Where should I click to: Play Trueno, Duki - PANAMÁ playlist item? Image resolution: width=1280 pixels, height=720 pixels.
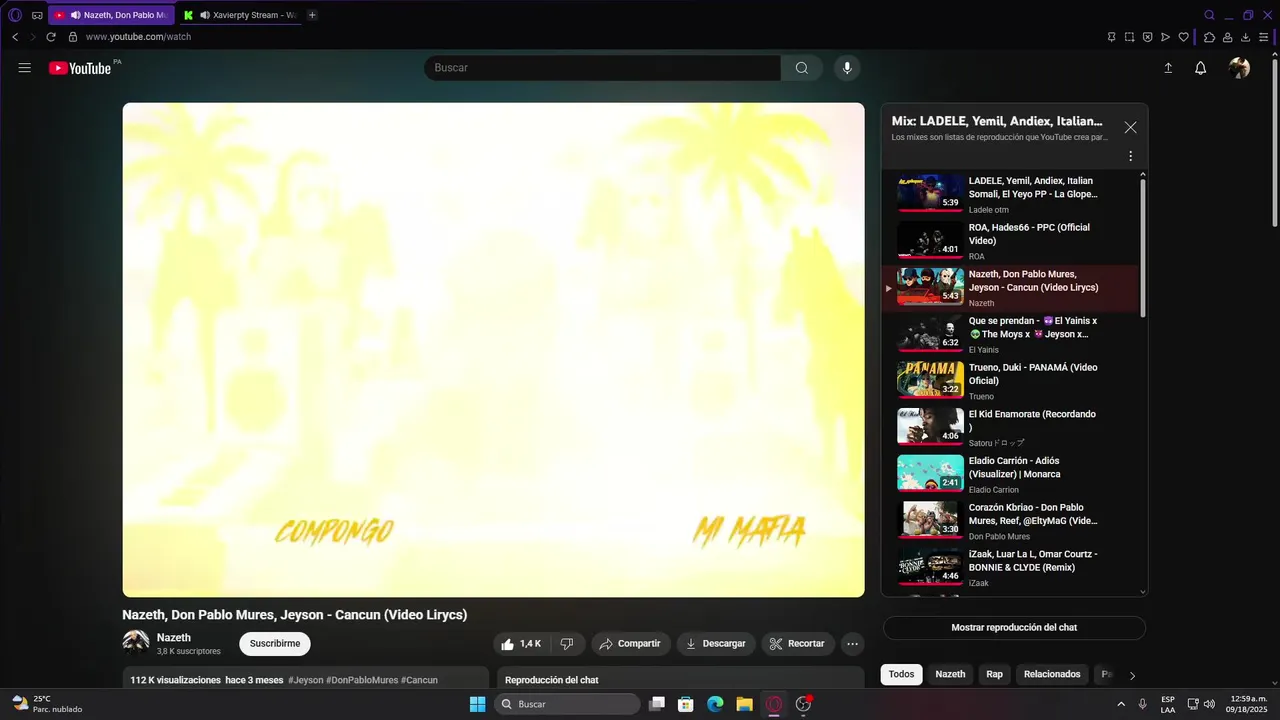pyautogui.click(x=1010, y=381)
